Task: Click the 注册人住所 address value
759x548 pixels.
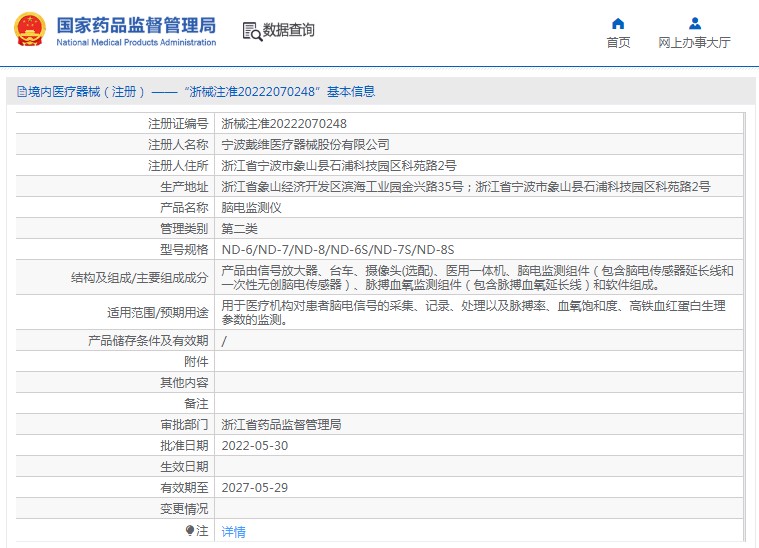Action: [x=339, y=166]
